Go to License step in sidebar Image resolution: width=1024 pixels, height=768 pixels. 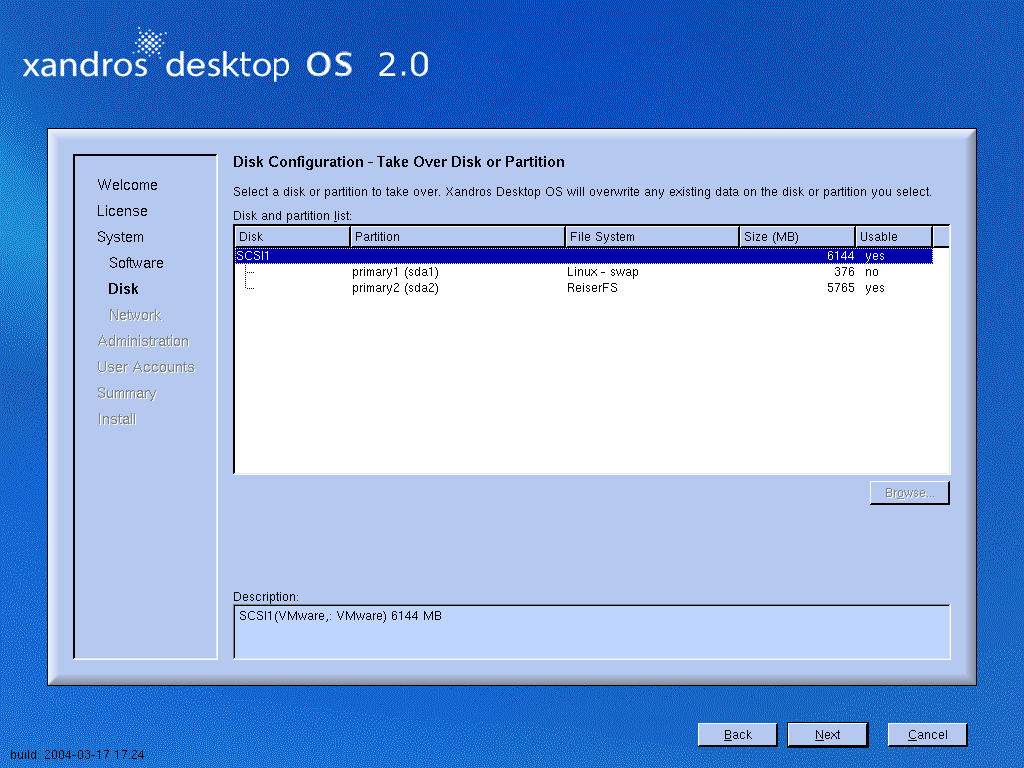coord(122,211)
